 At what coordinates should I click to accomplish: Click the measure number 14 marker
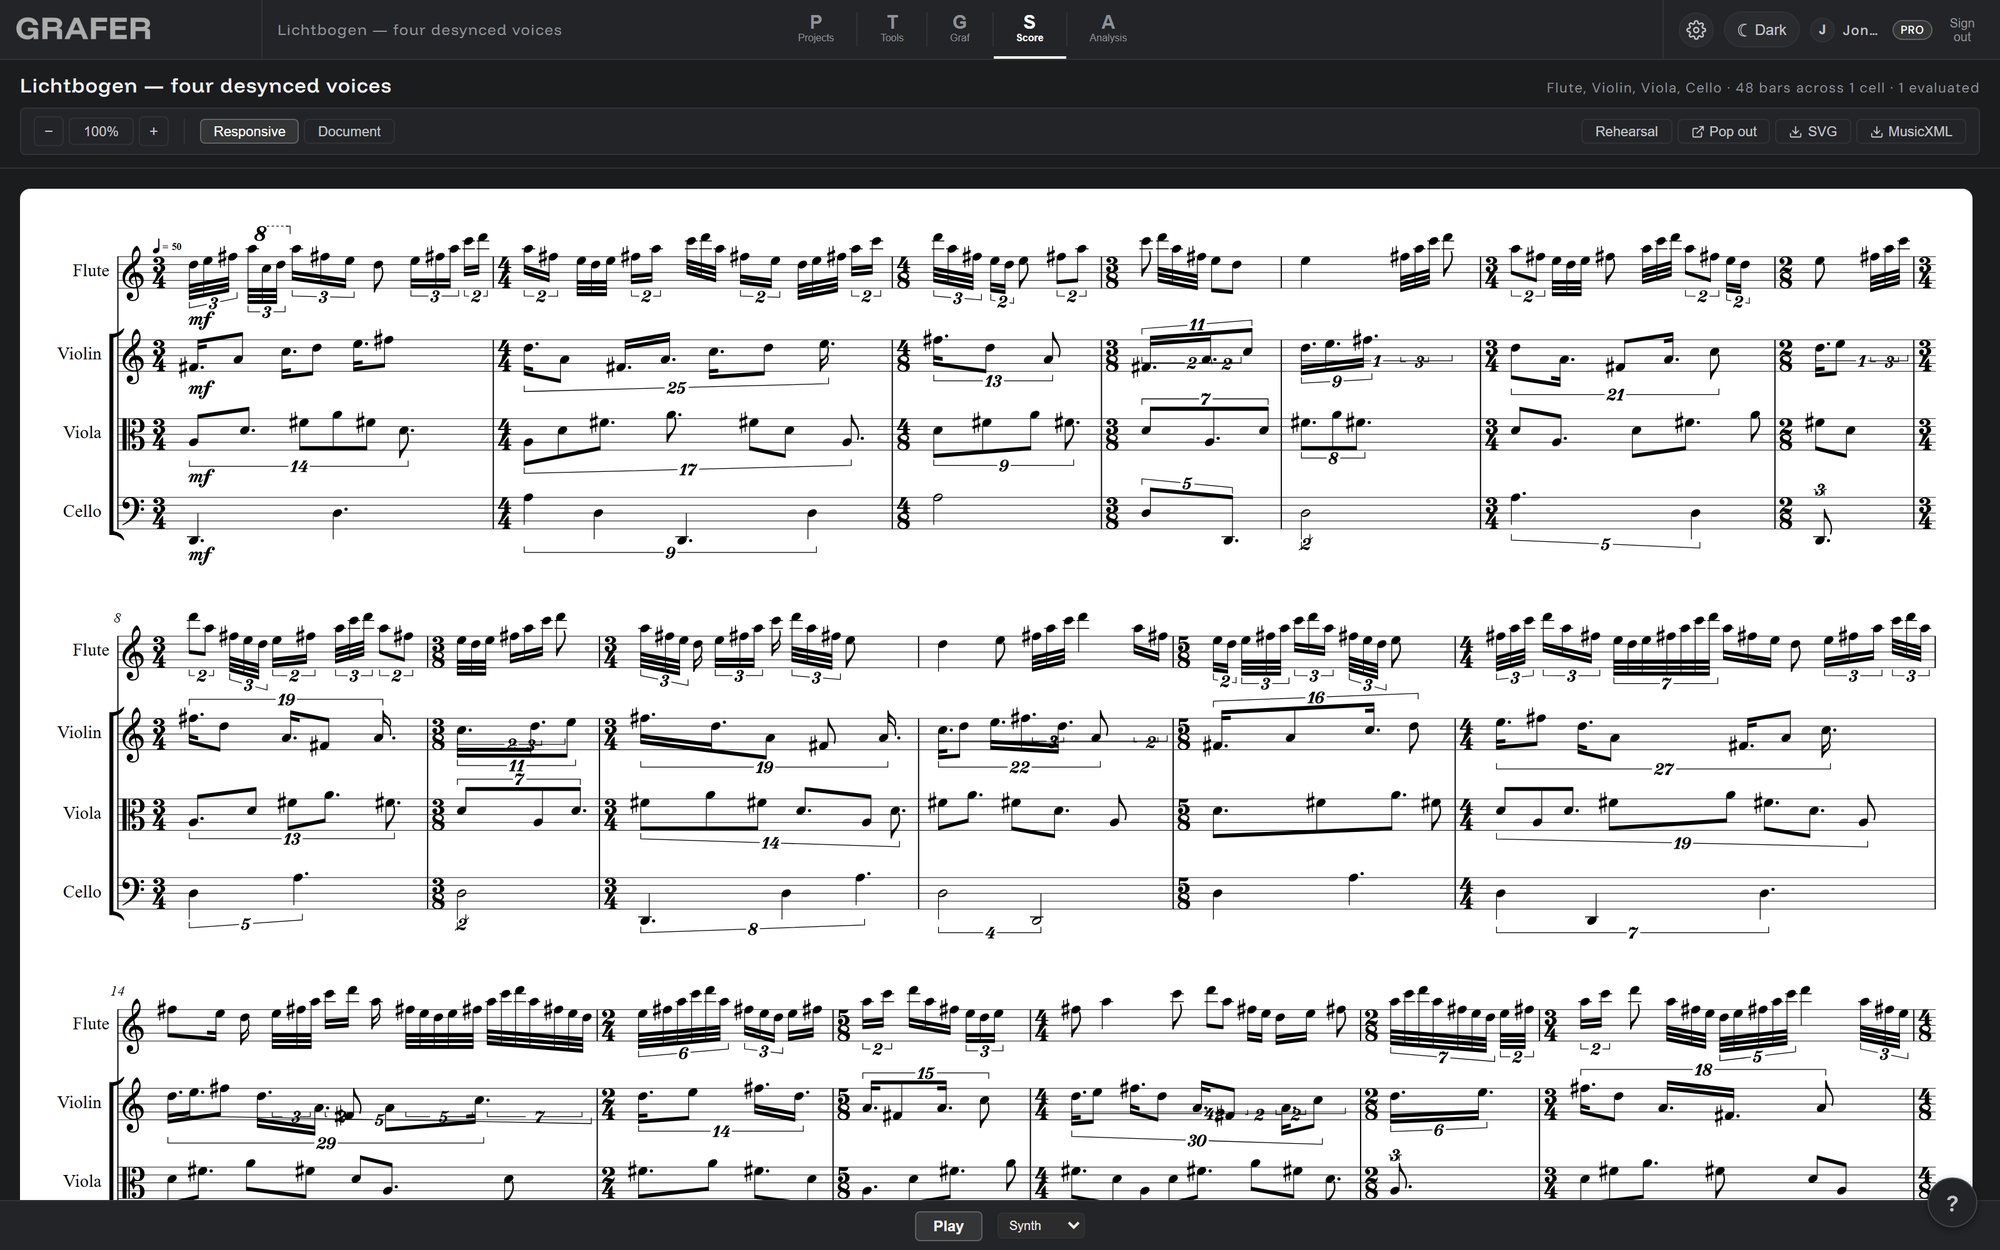(x=118, y=991)
